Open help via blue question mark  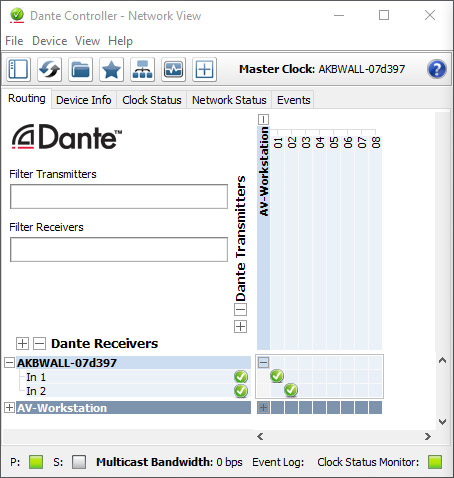click(436, 69)
